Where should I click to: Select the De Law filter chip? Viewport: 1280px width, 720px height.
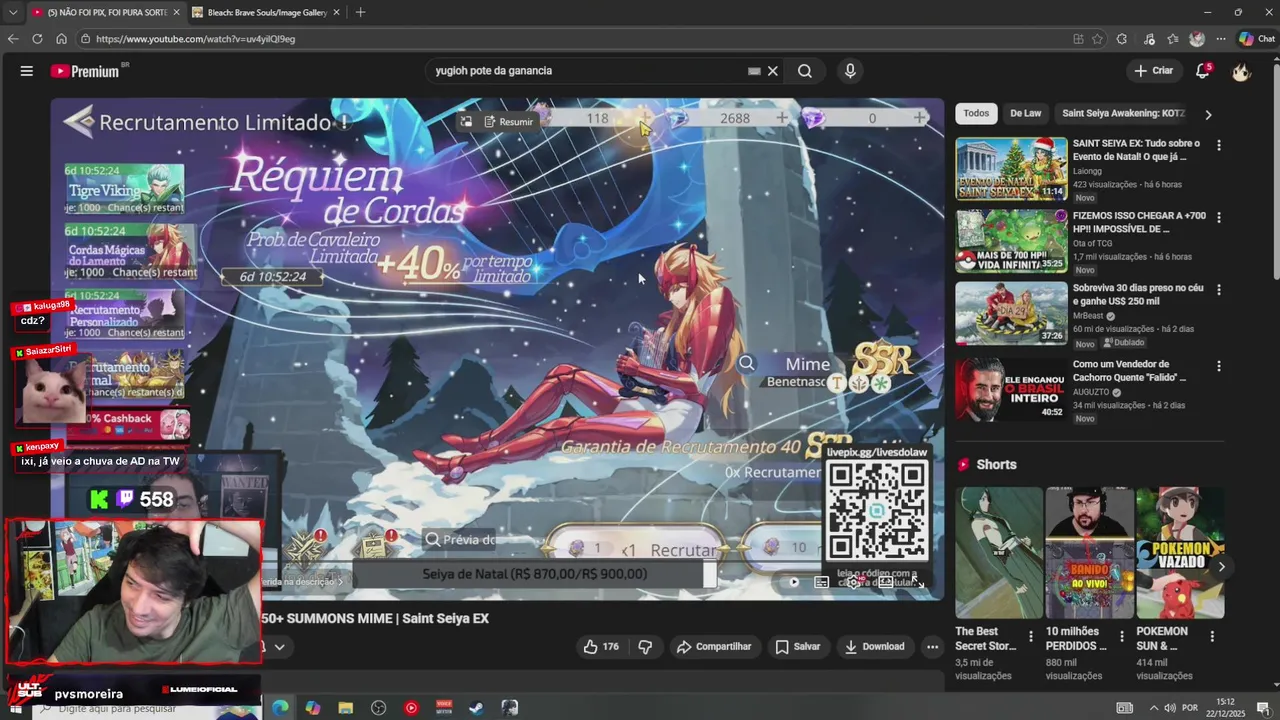click(1025, 113)
